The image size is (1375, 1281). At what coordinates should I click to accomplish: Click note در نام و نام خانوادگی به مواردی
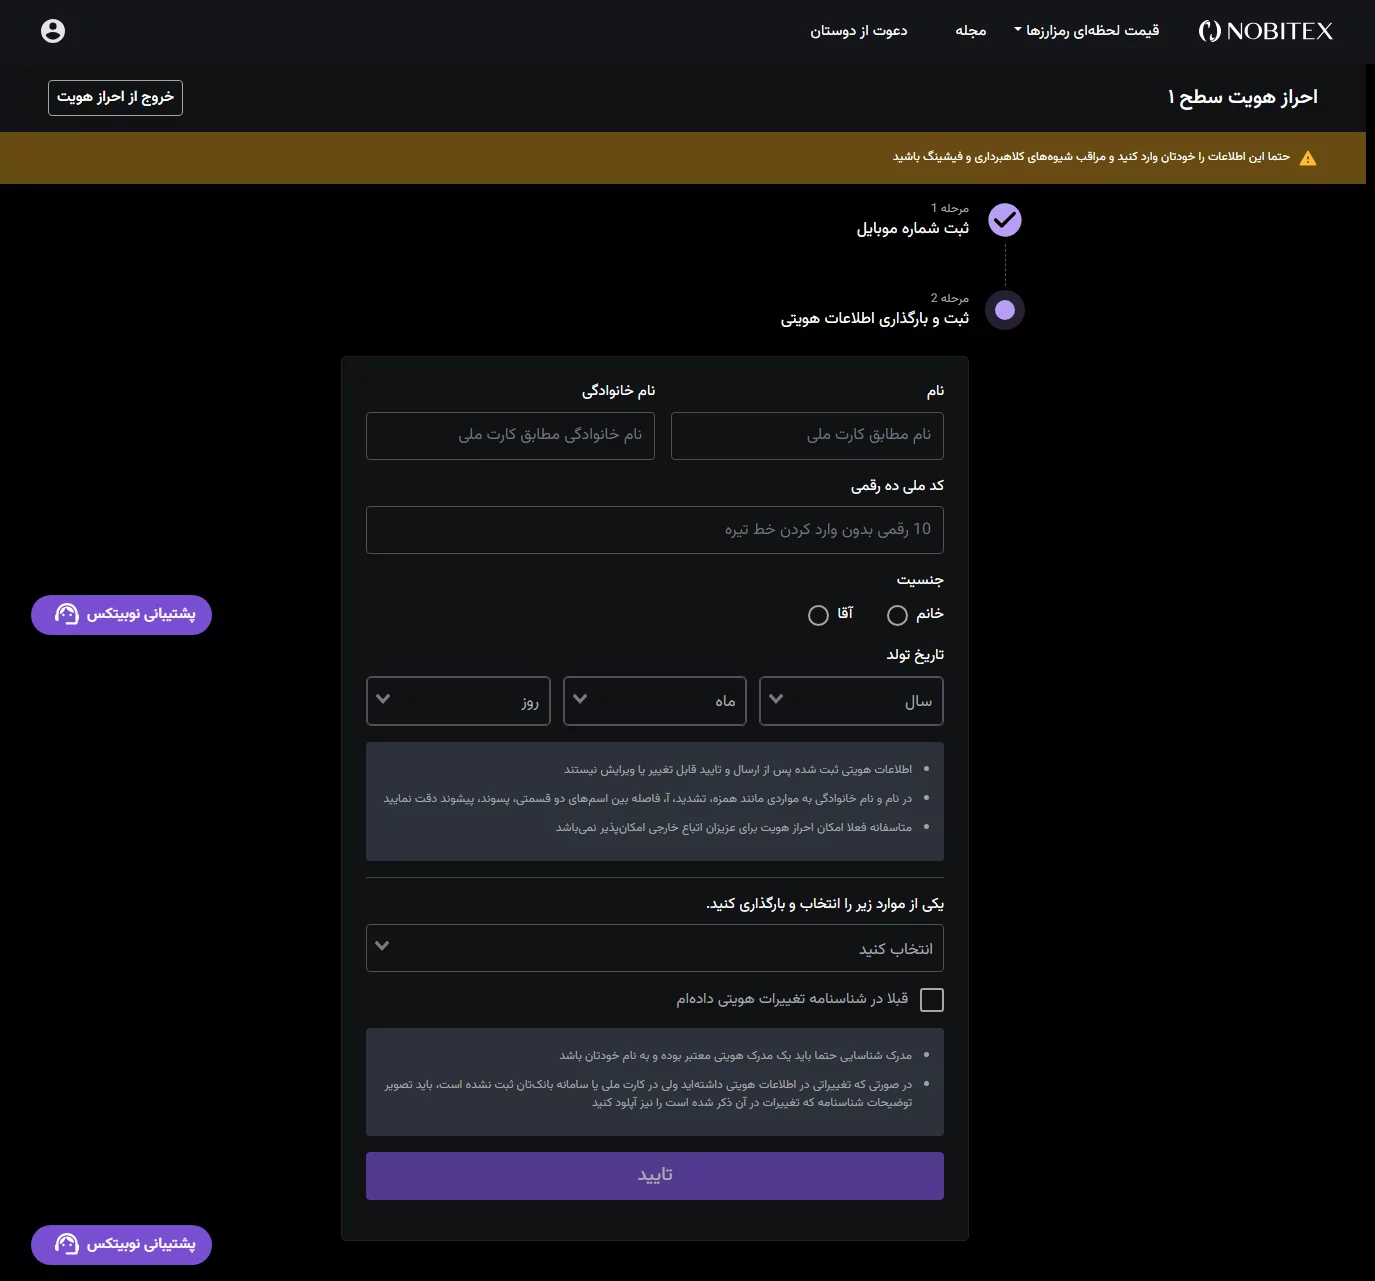(x=648, y=799)
